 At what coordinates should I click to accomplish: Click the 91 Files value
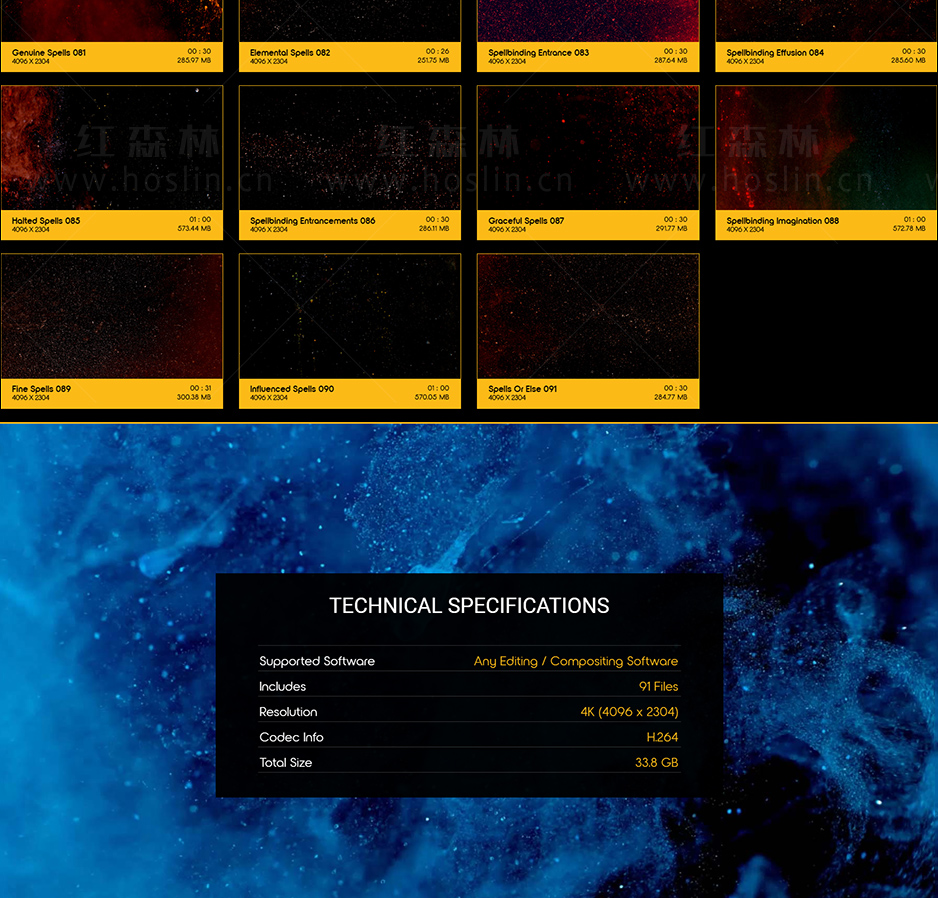[x=659, y=687]
